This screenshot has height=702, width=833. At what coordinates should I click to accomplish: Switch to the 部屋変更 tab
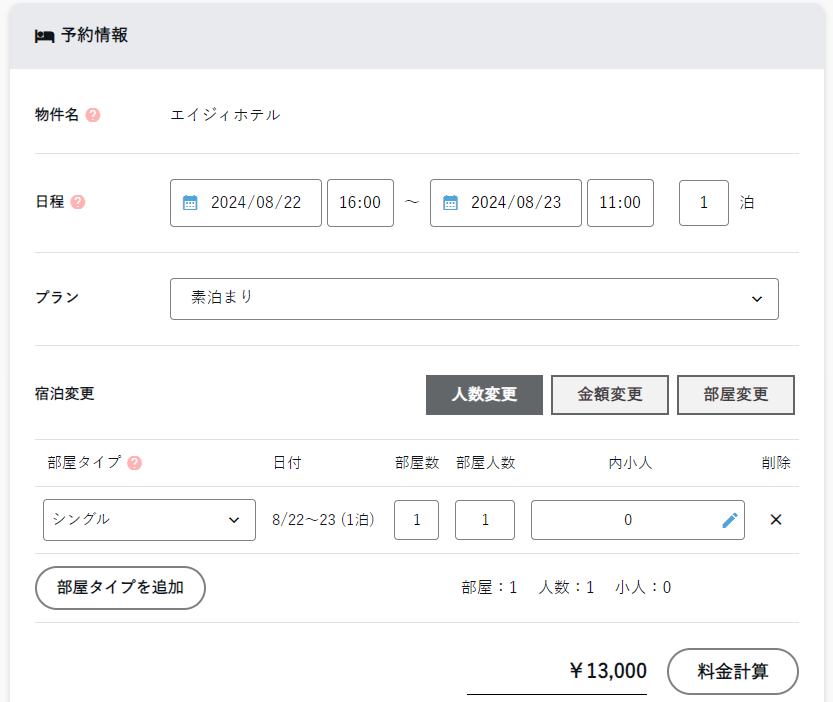point(735,394)
